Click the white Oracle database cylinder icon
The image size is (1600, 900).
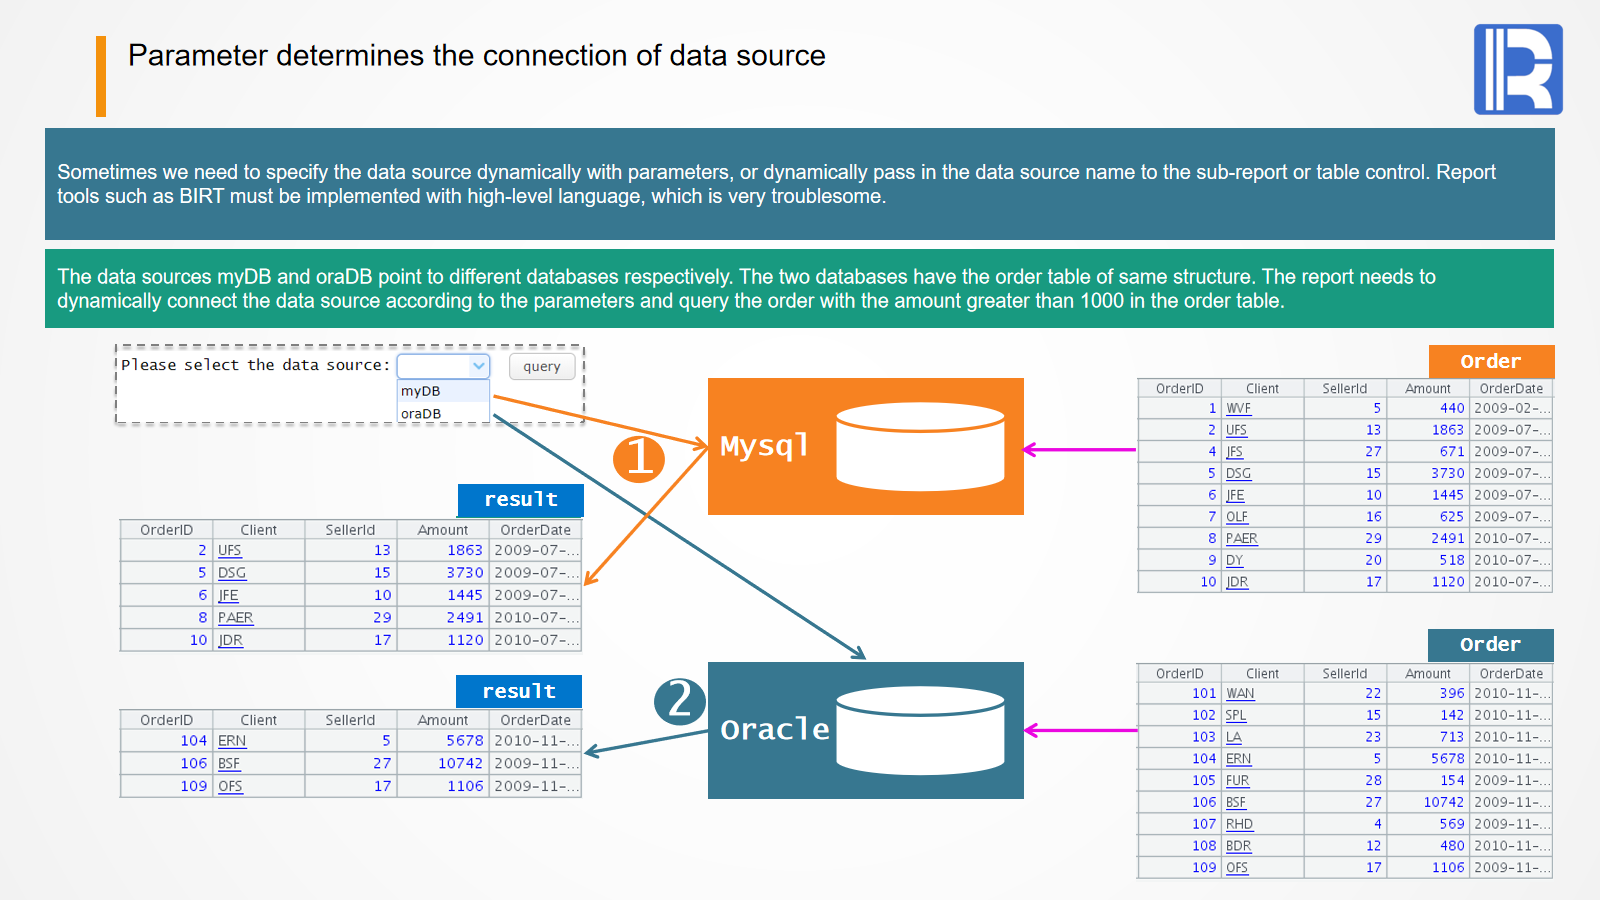(x=920, y=731)
